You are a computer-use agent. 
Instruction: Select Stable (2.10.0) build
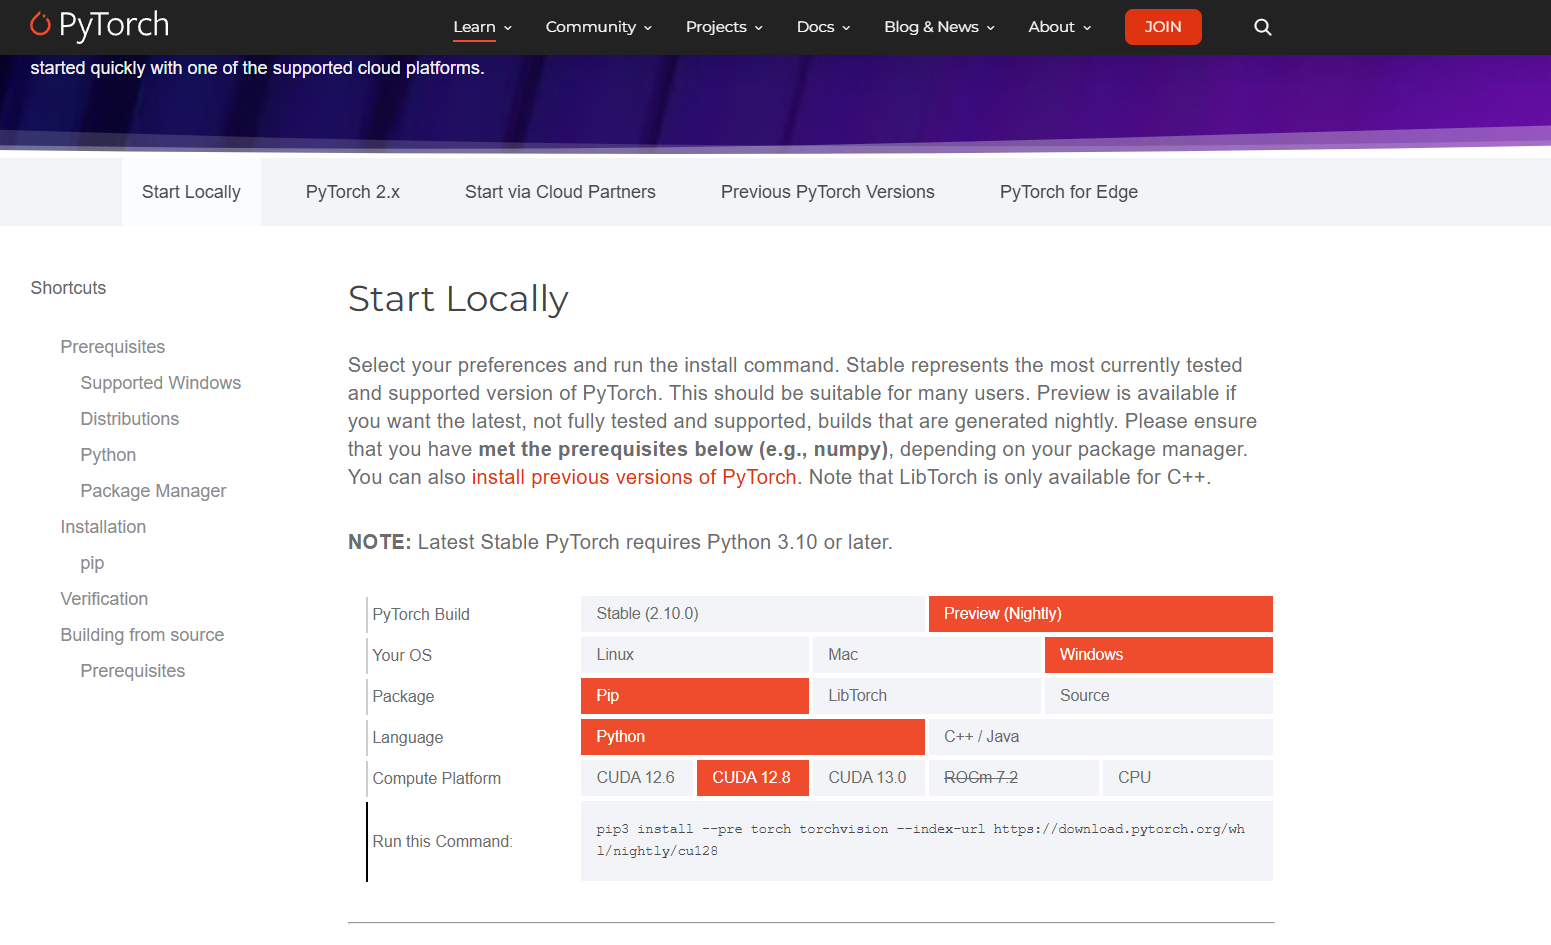tap(753, 614)
